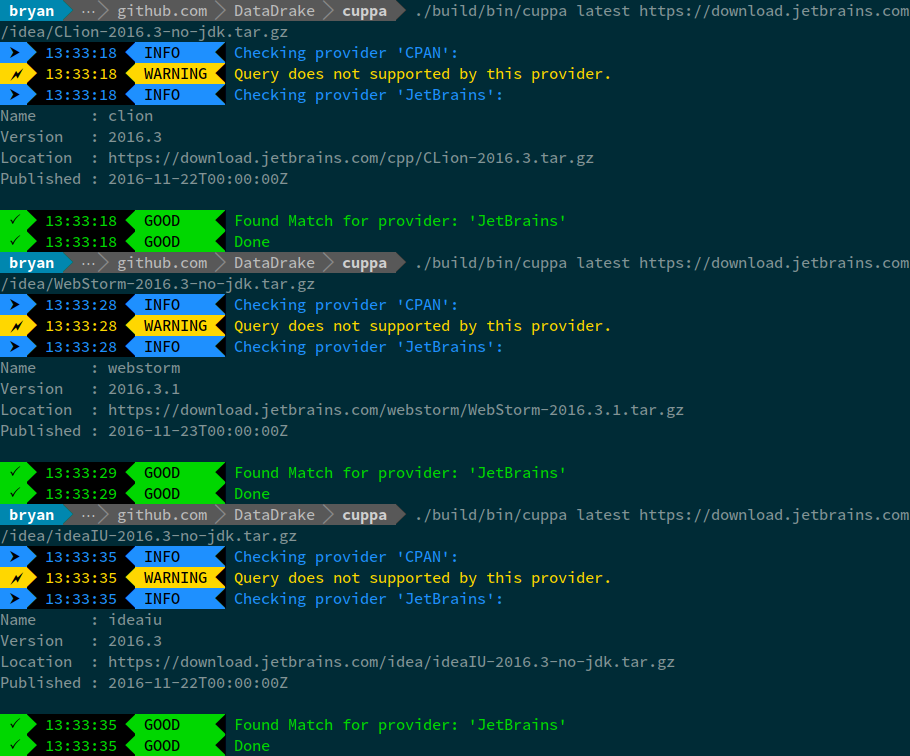Click arrow icon on 13:33:28 'JetBrains' INFO row
The height and width of the screenshot is (756, 910).
15,346
